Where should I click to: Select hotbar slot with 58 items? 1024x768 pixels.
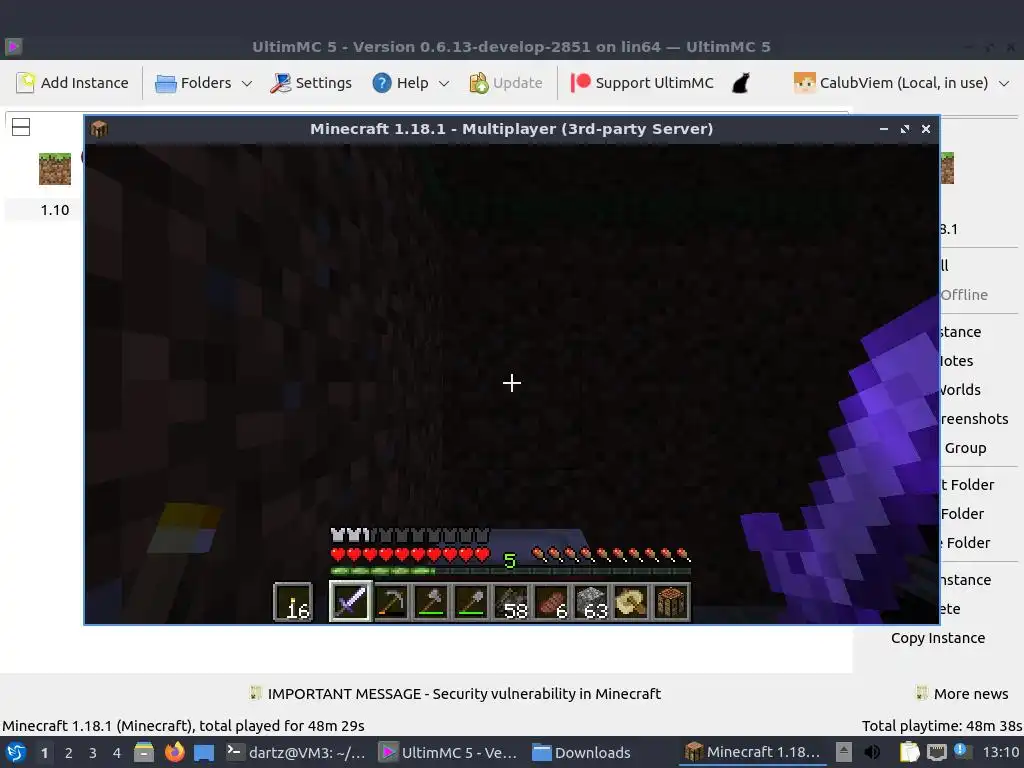pyautogui.click(x=511, y=601)
